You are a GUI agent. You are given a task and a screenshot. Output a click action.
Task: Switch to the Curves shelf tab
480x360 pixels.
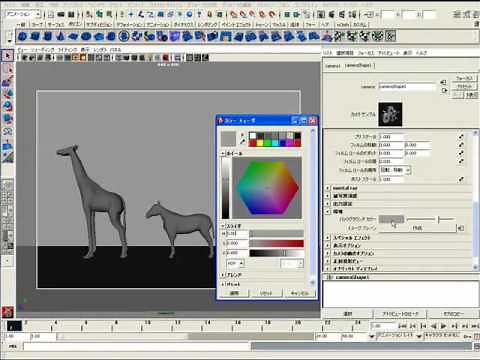tap(37, 24)
